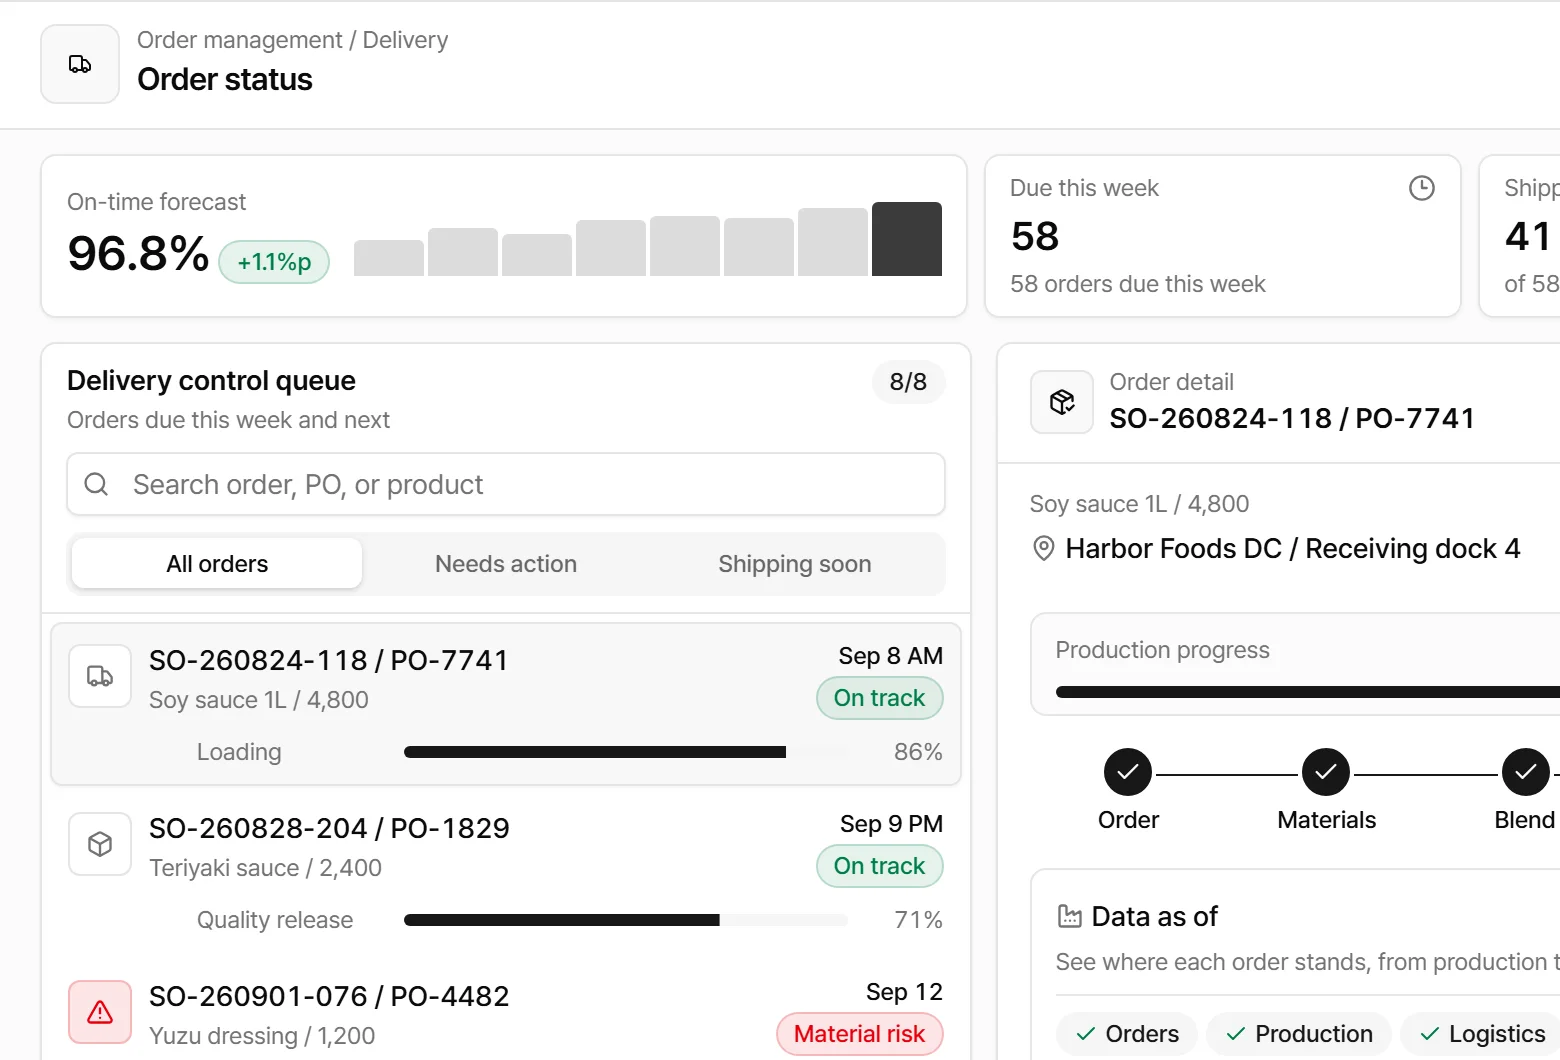
Task: Click the Production progress label
Action: tap(1163, 650)
